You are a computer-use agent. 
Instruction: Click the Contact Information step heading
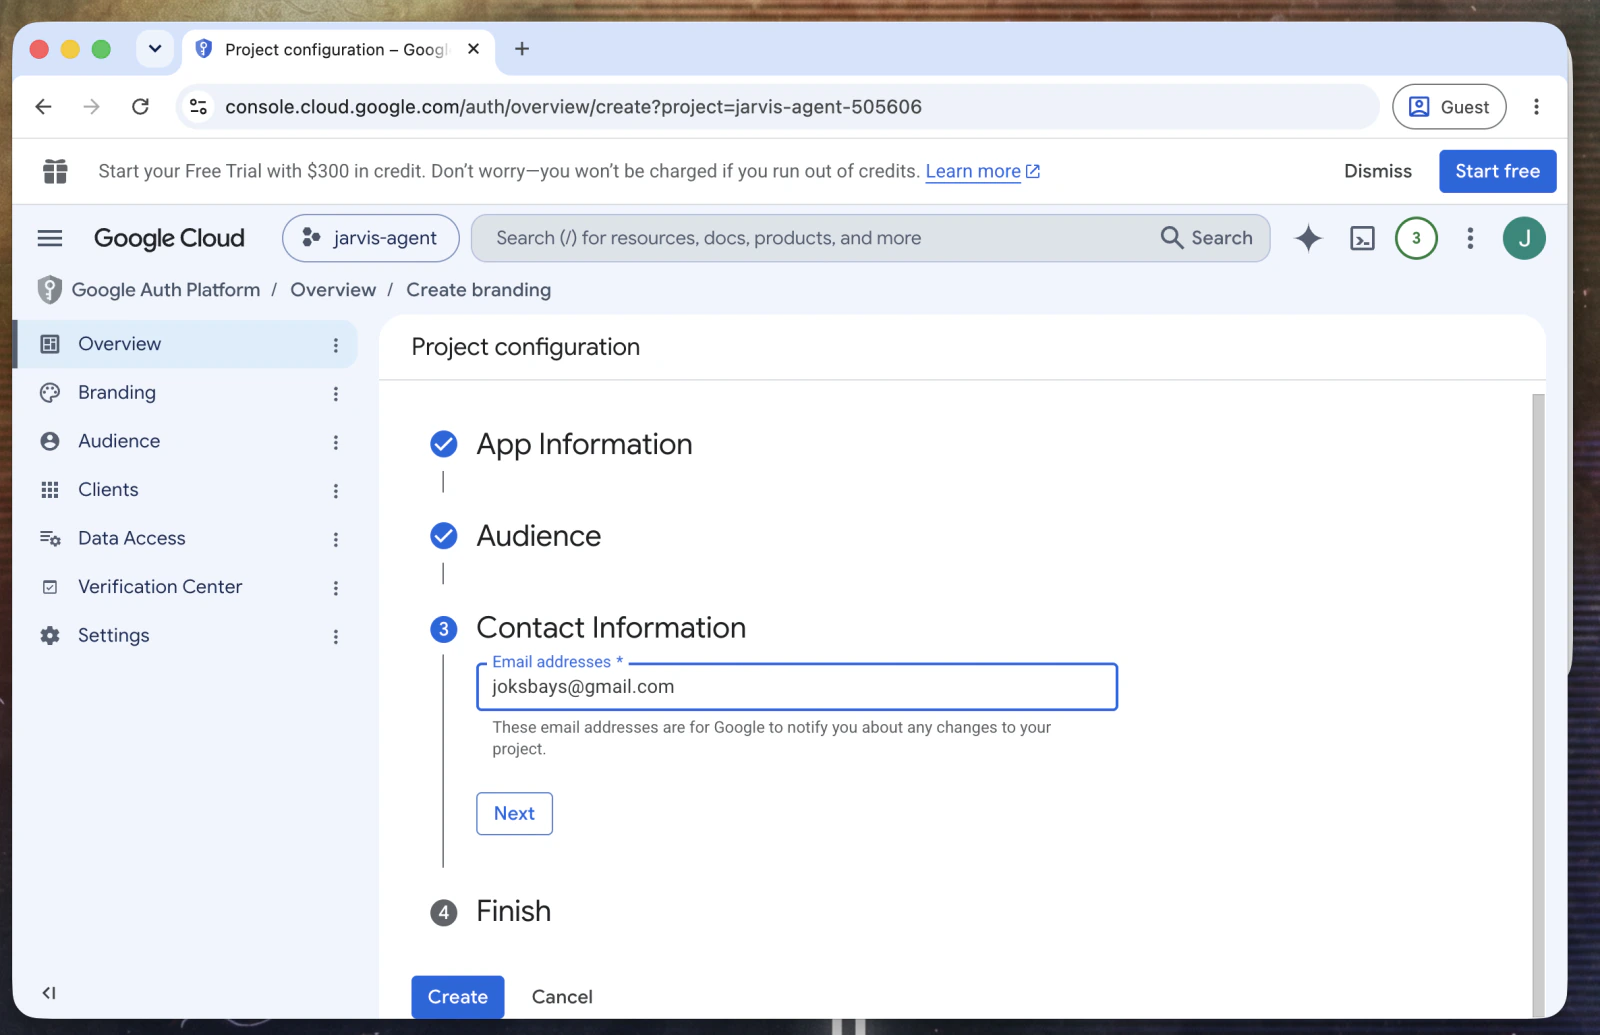coord(611,628)
